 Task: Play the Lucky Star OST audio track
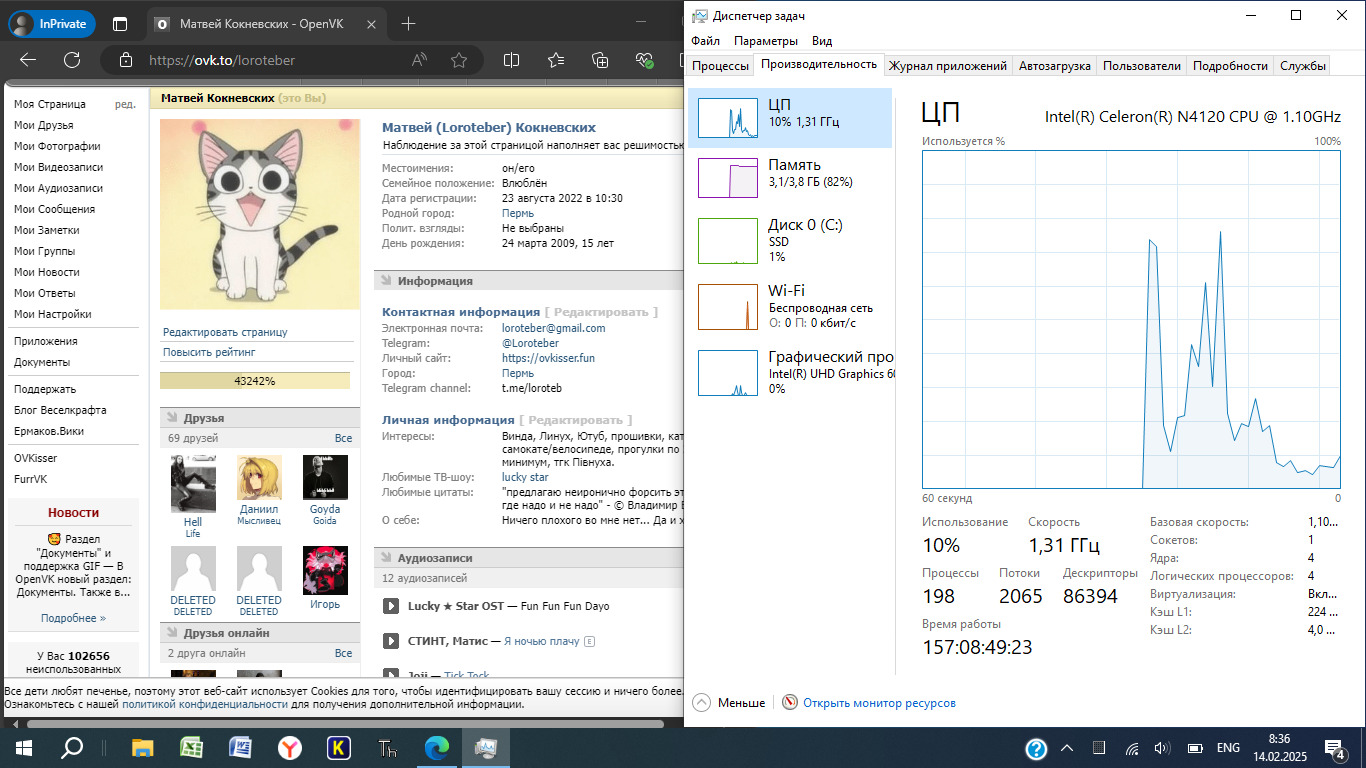(392, 606)
